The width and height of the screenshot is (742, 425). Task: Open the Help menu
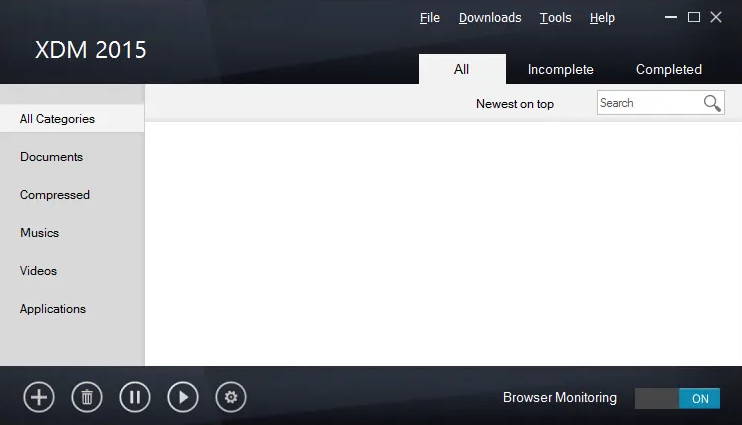coord(602,18)
